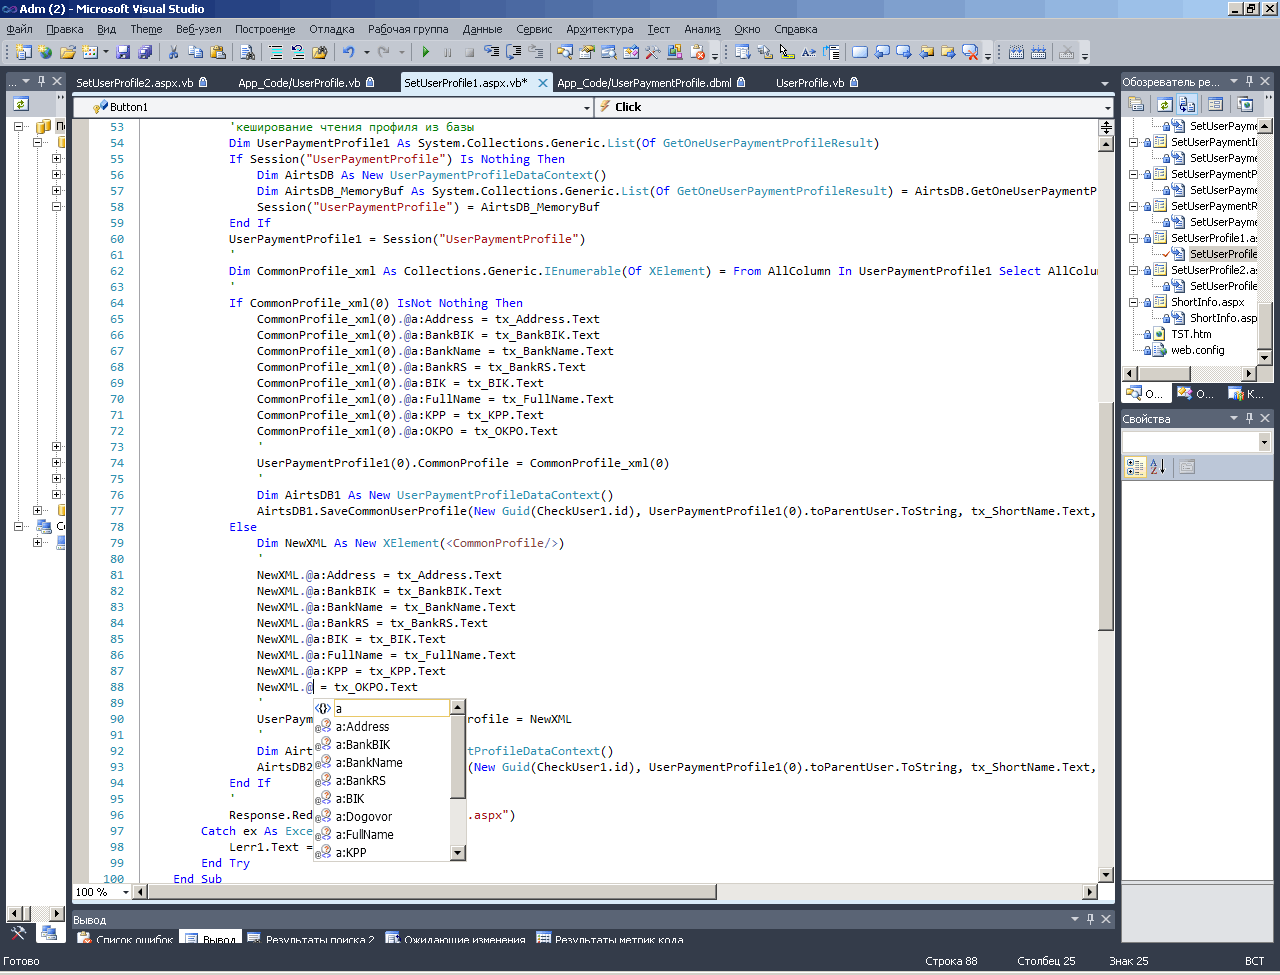Open web.config in Solution Explorer

(1197, 350)
